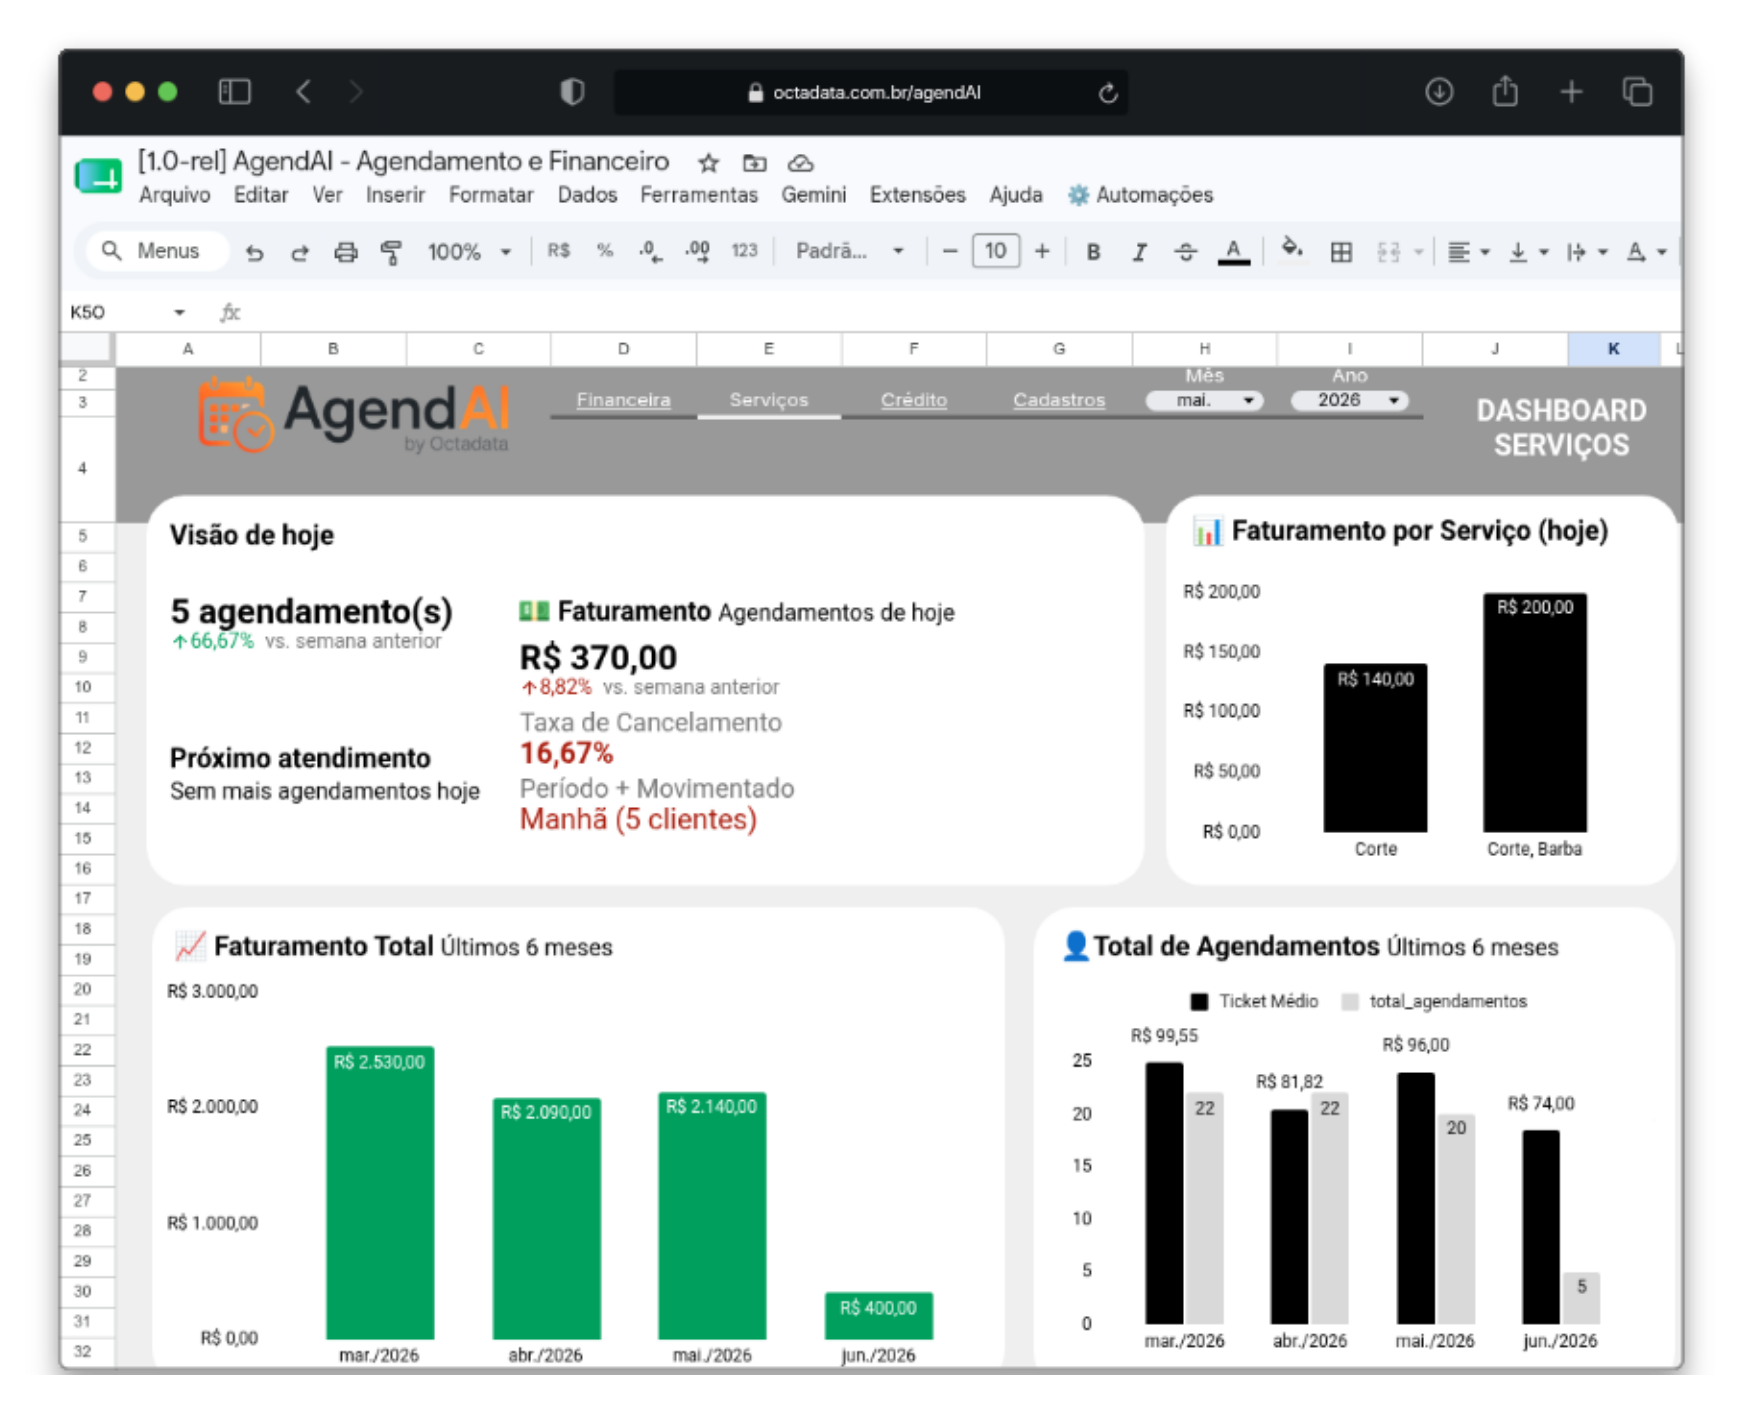This screenshot has width=1738, height=1411.
Task: Open the Padrã... font dropdown
Action: [850, 251]
